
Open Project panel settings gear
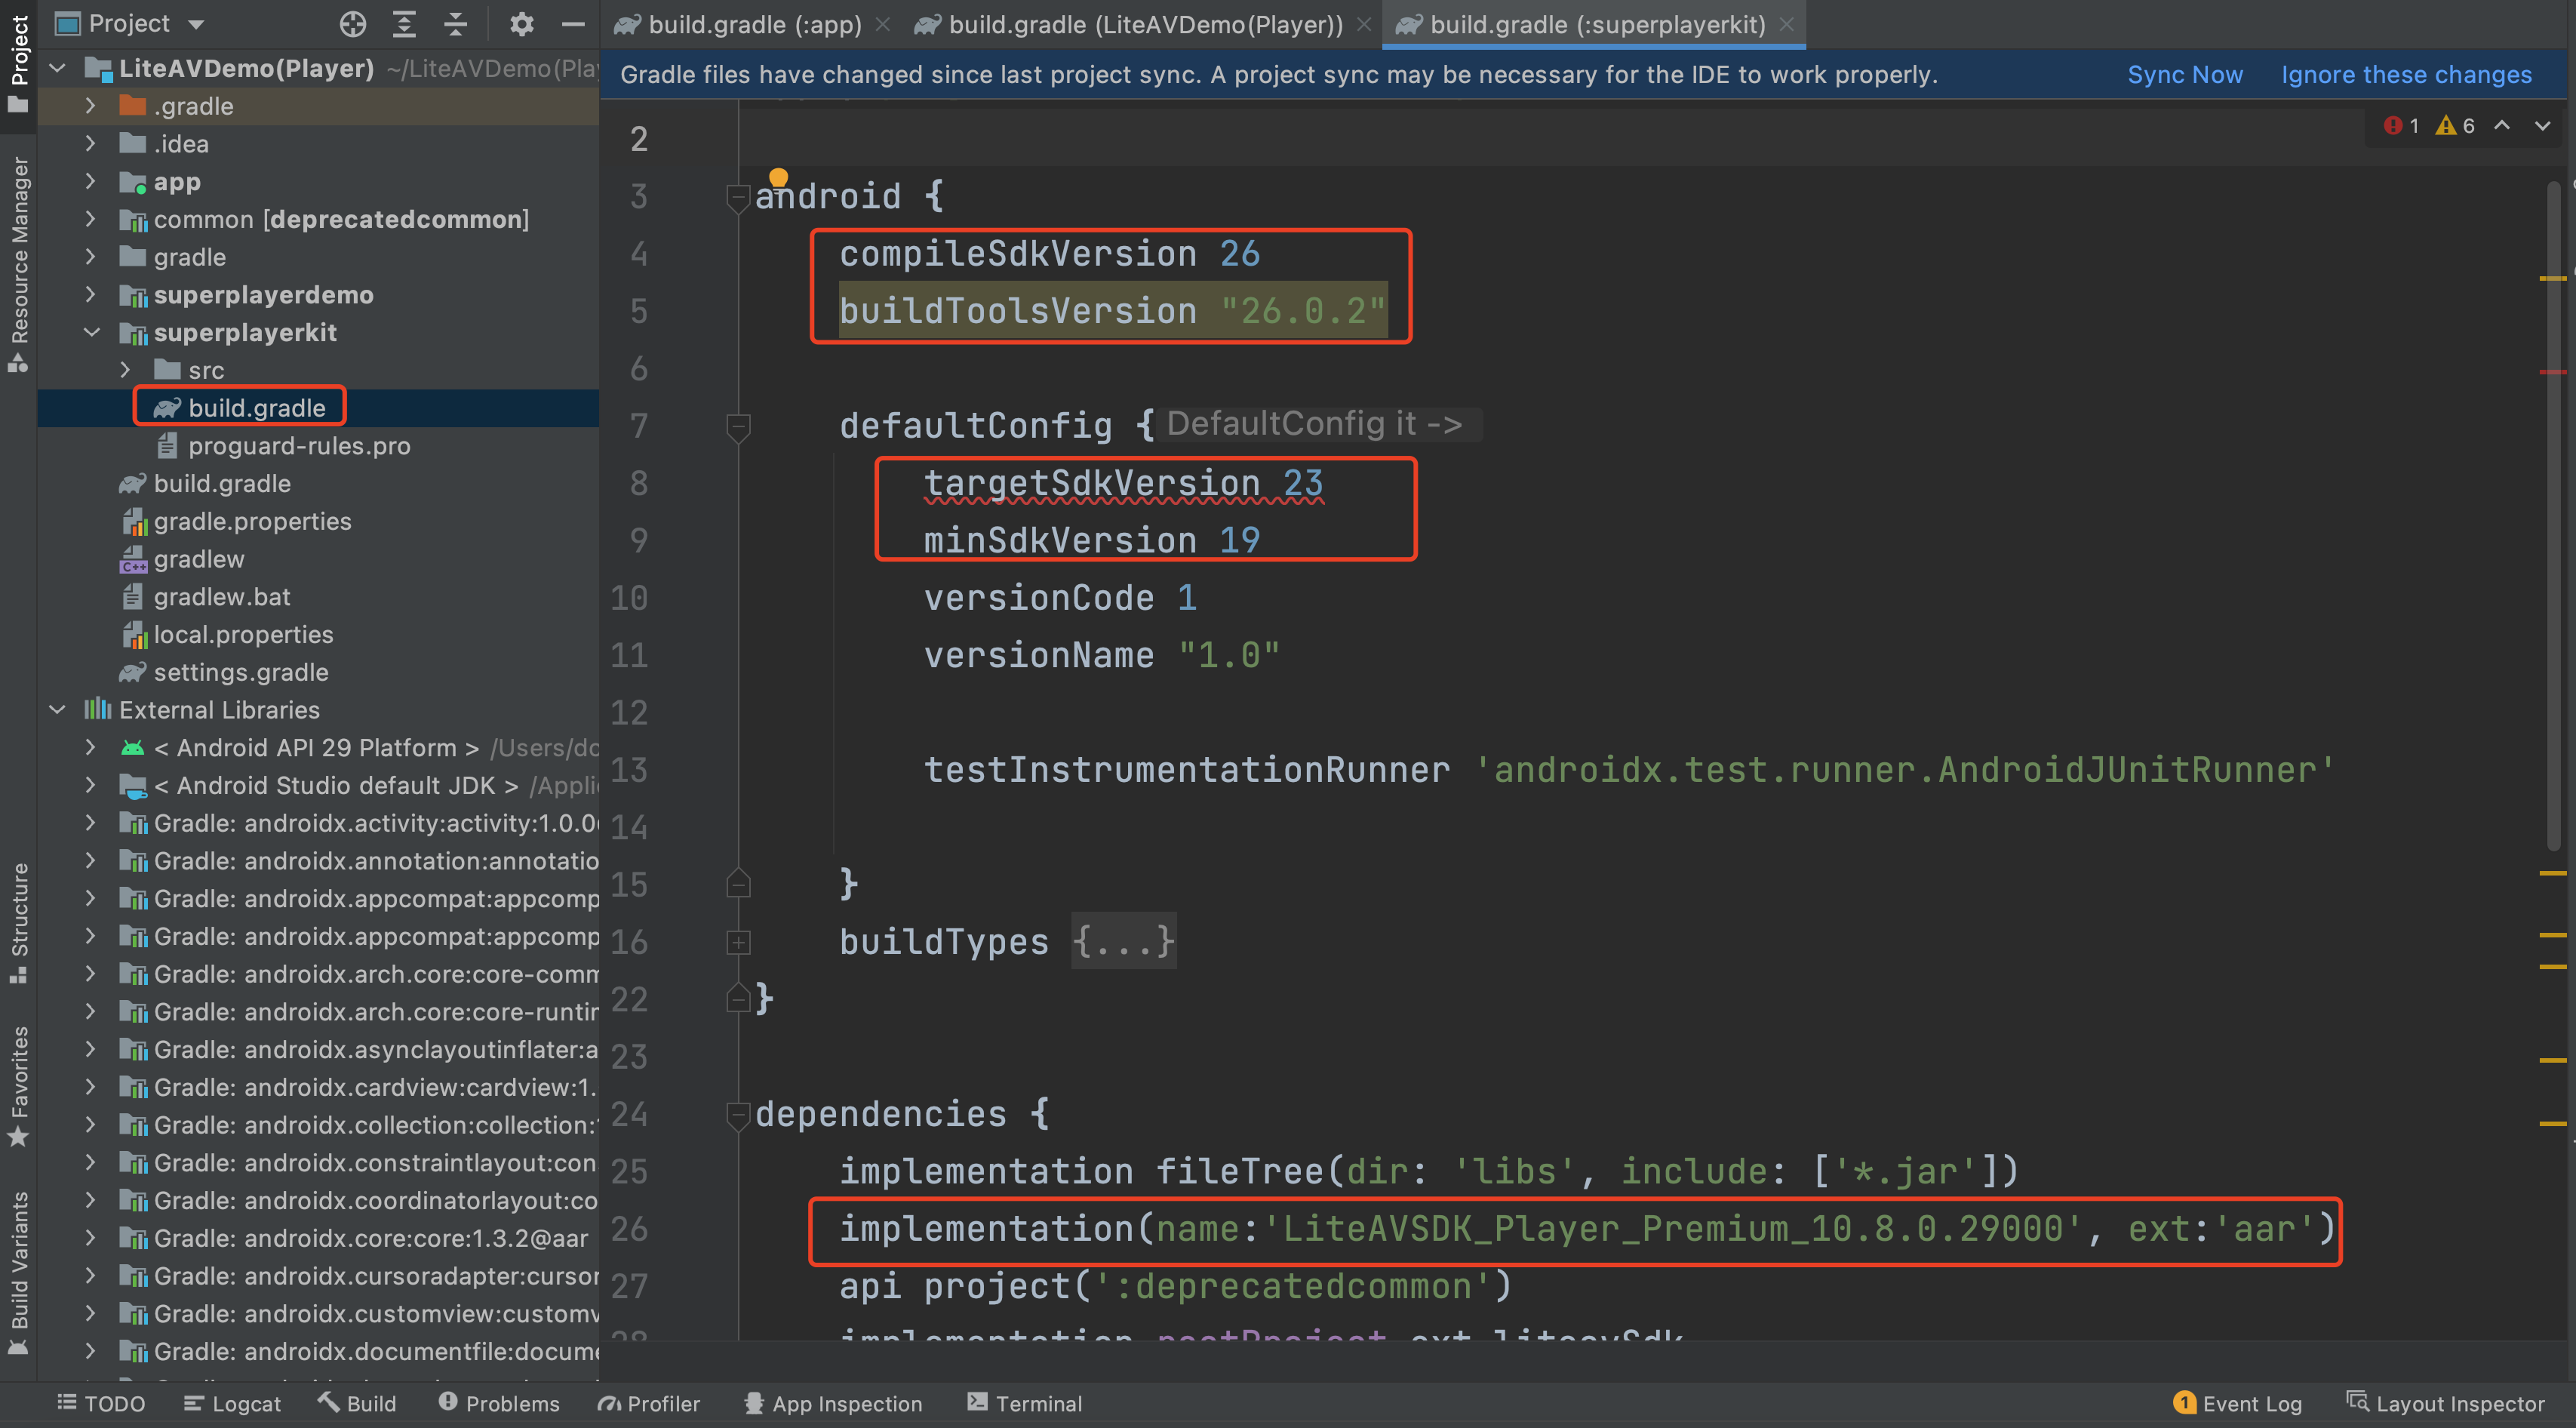pos(521,24)
